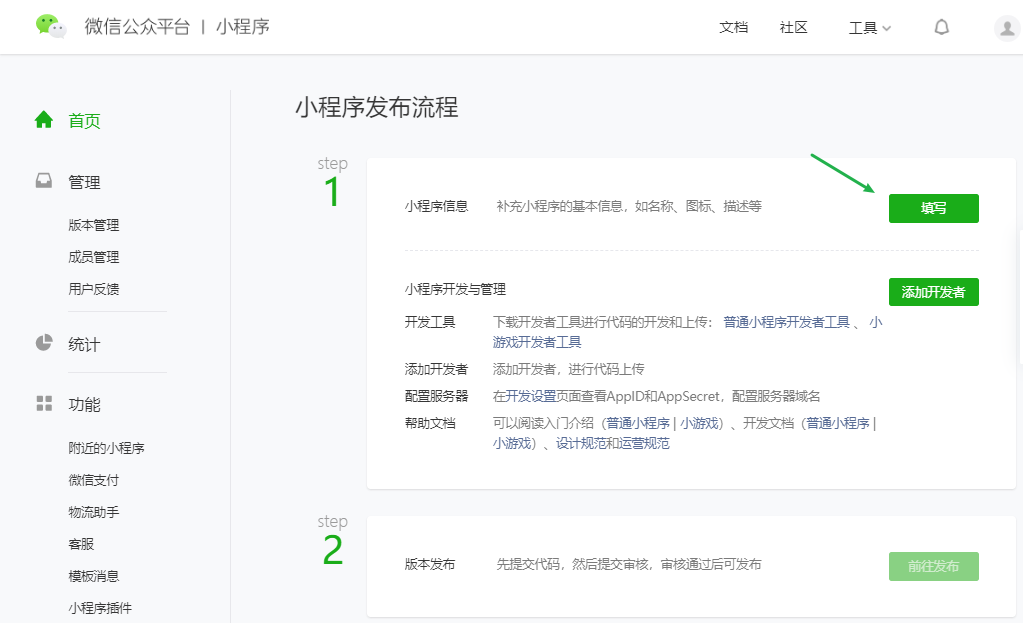
Task: Click the 版本发布 label
Action: pos(430,564)
